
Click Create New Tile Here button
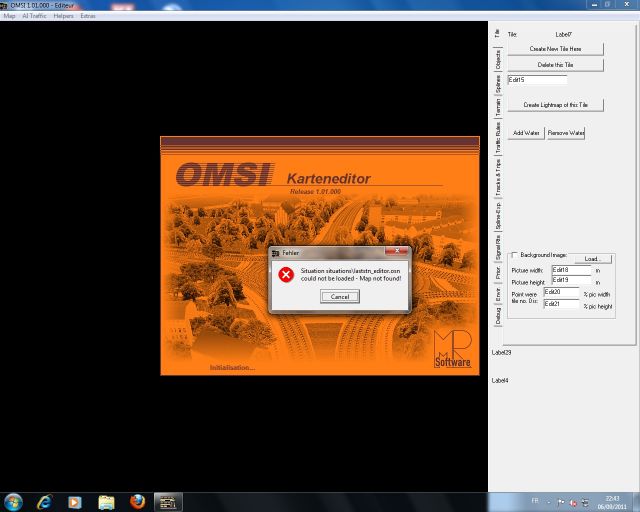point(555,49)
